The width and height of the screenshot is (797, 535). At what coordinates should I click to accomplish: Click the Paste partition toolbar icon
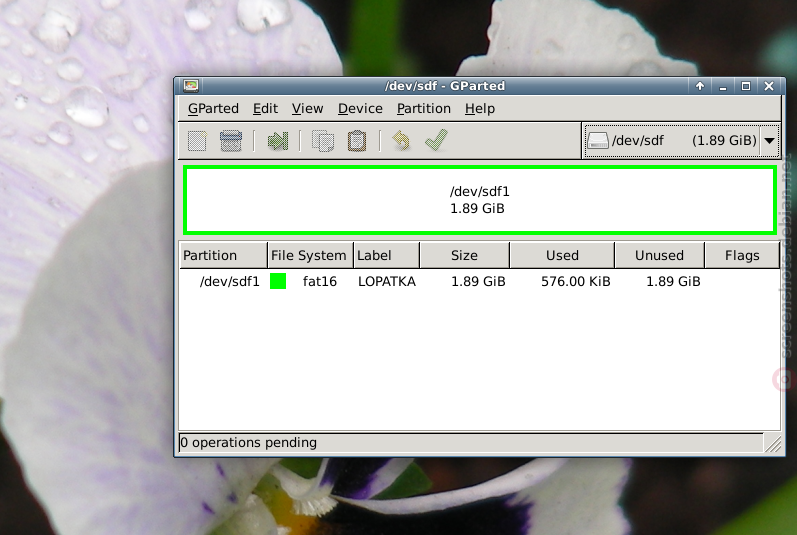(x=357, y=141)
